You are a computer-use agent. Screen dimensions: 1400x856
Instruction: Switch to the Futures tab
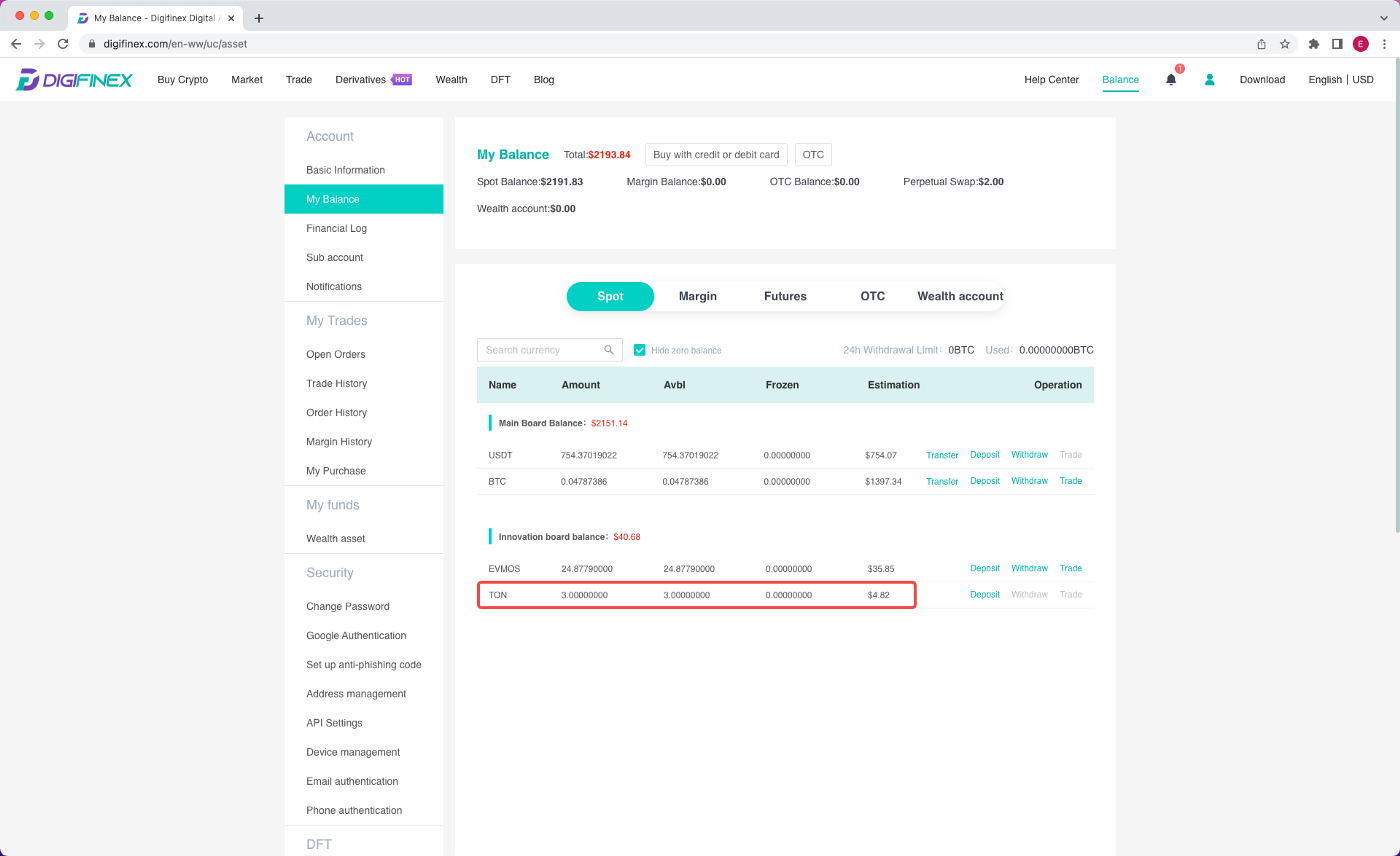click(785, 296)
